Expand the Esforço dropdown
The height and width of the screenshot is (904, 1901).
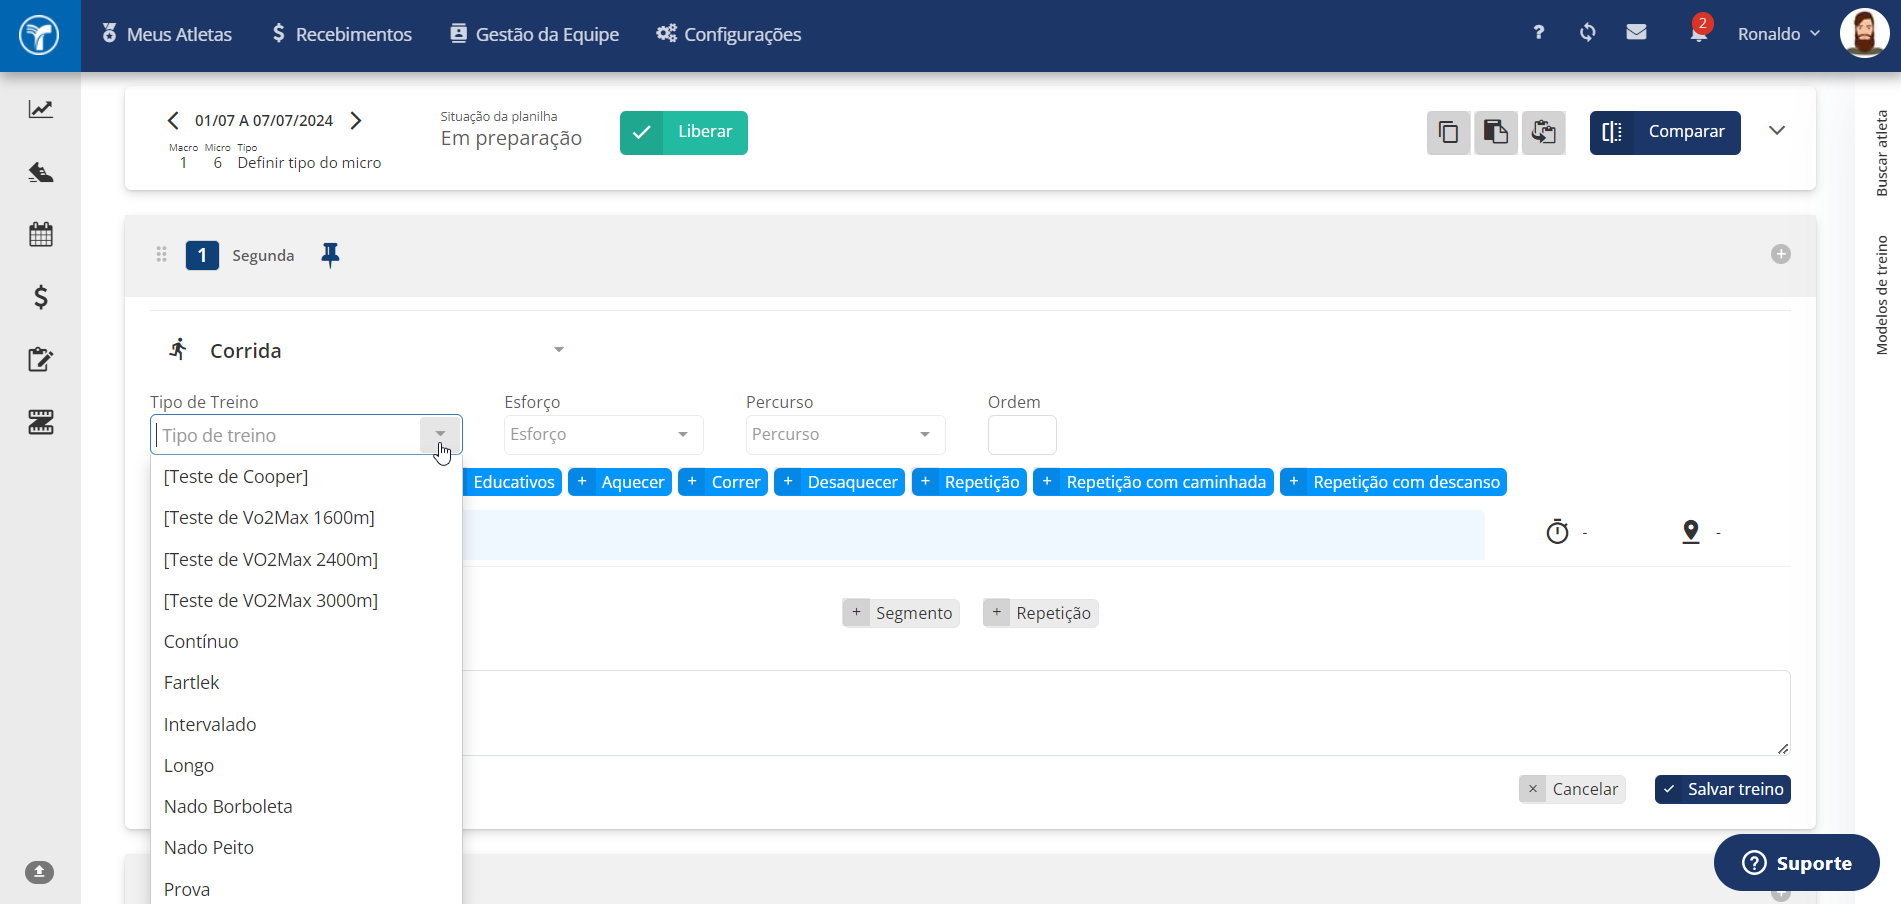click(603, 434)
